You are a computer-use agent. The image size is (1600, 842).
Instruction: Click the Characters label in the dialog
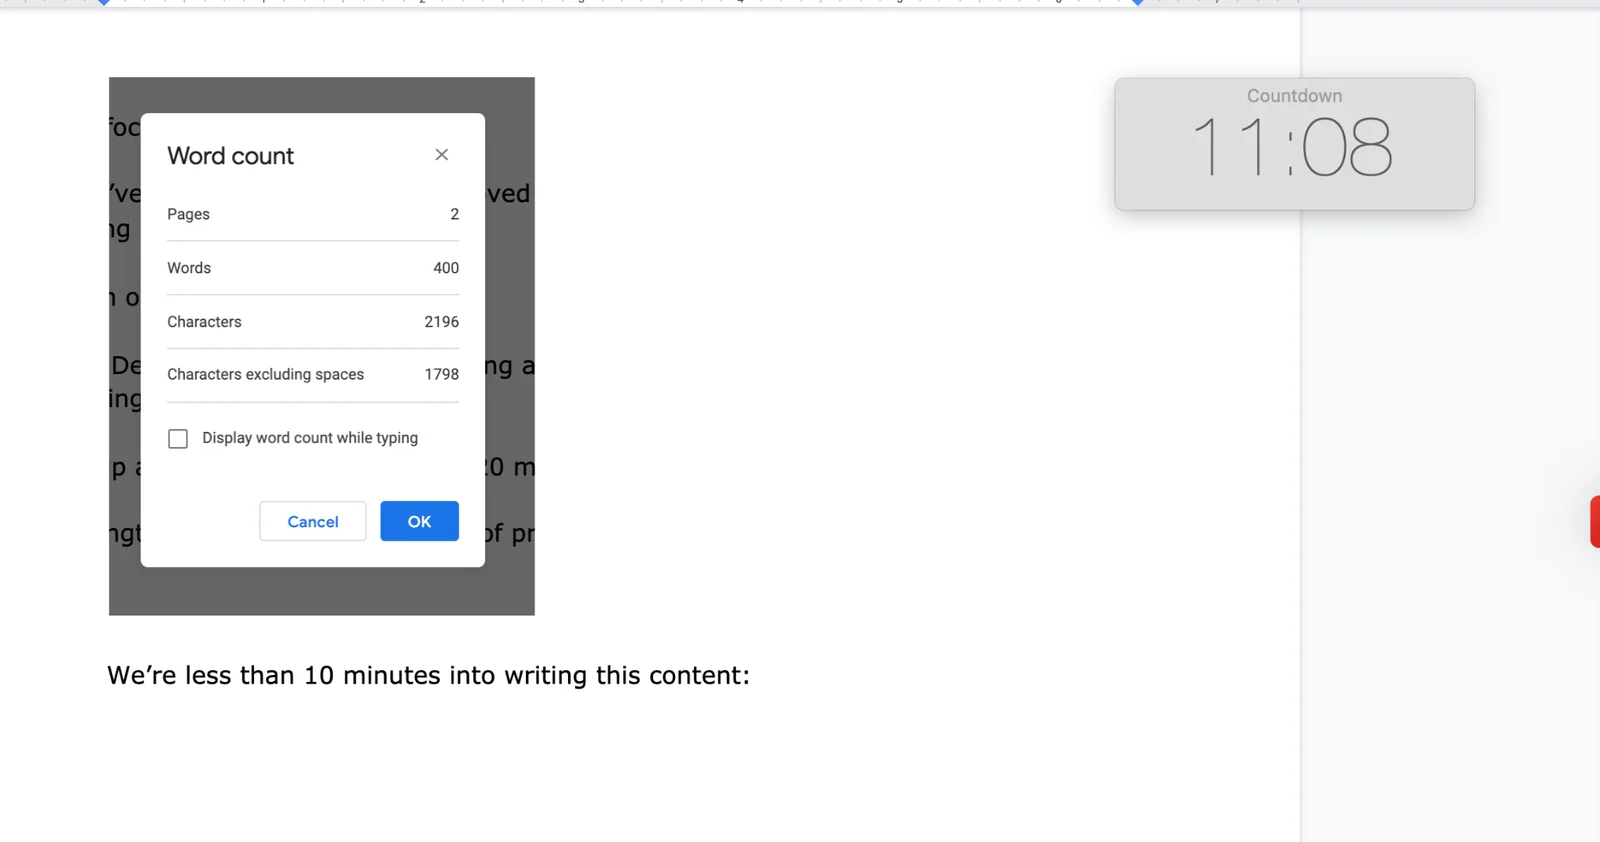pos(204,322)
